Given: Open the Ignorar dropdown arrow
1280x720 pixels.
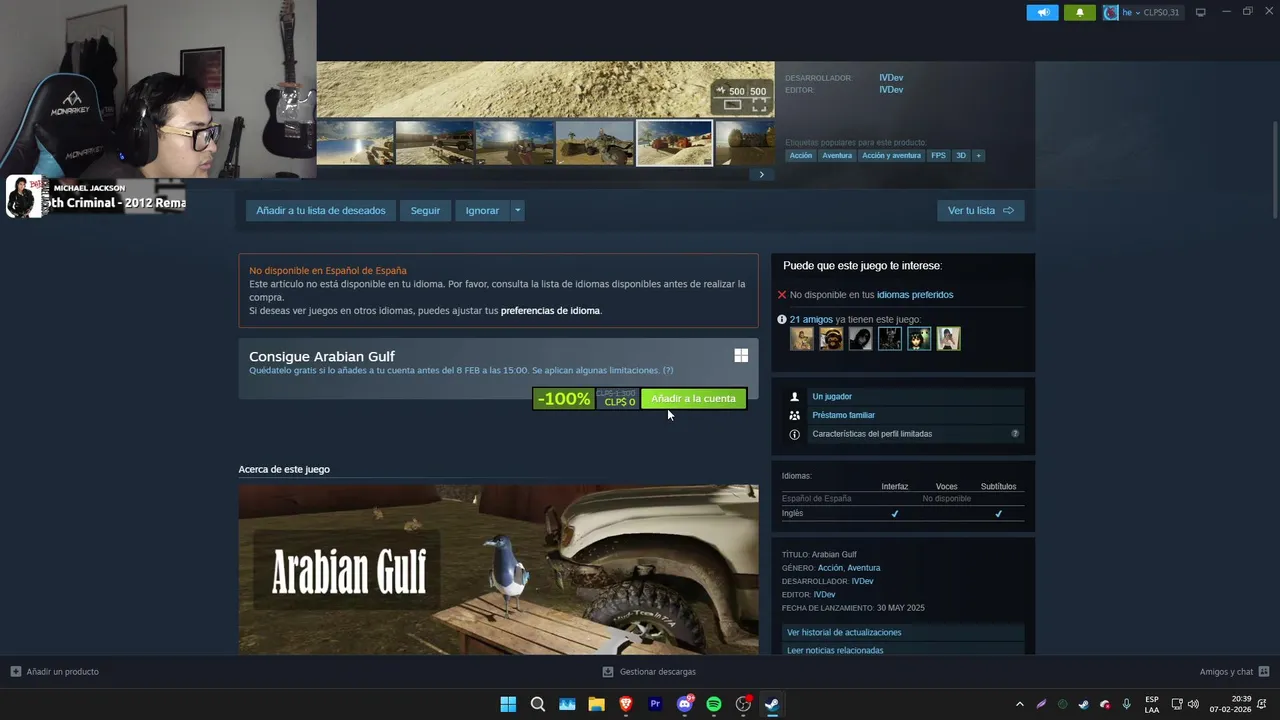Looking at the screenshot, I should click(517, 210).
